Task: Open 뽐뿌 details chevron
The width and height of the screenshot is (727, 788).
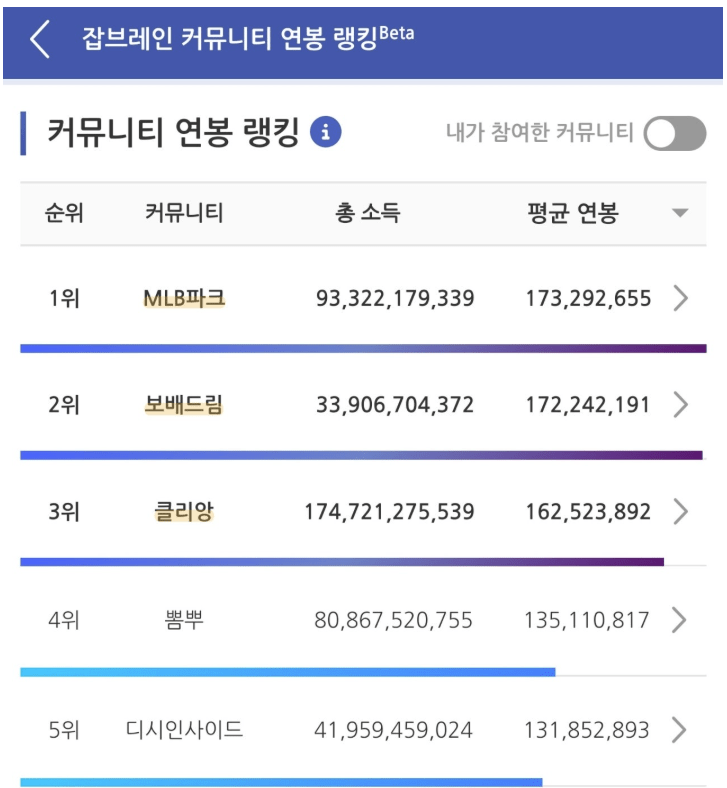Action: pyautogui.click(x=680, y=620)
